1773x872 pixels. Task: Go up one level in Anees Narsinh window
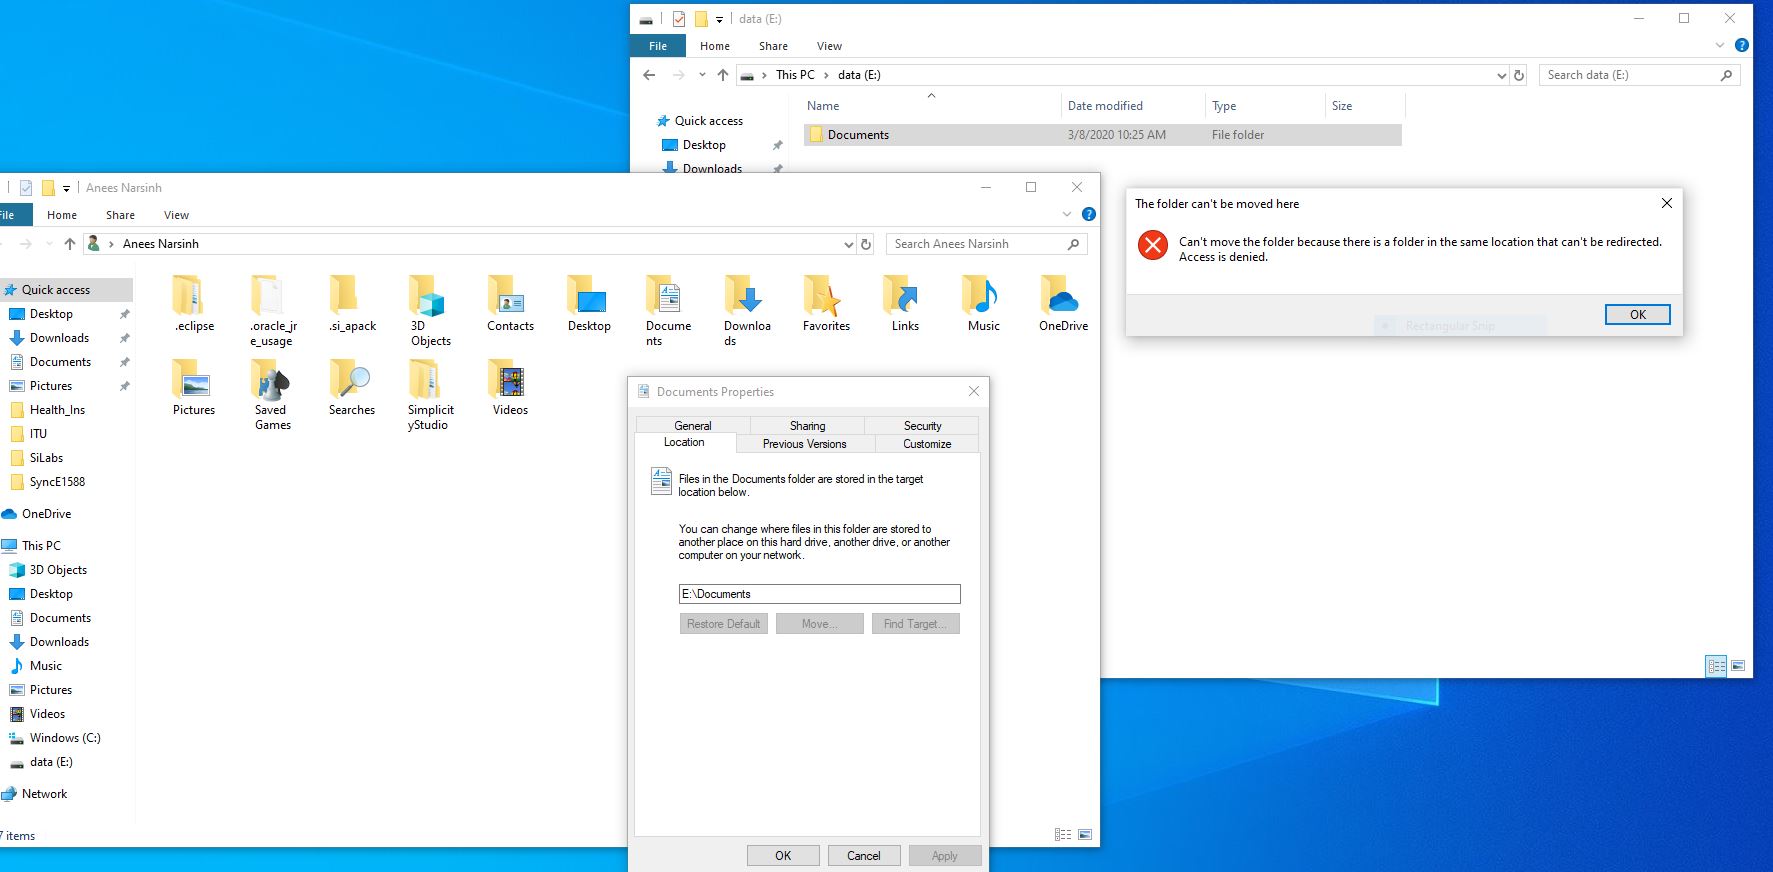[69, 244]
